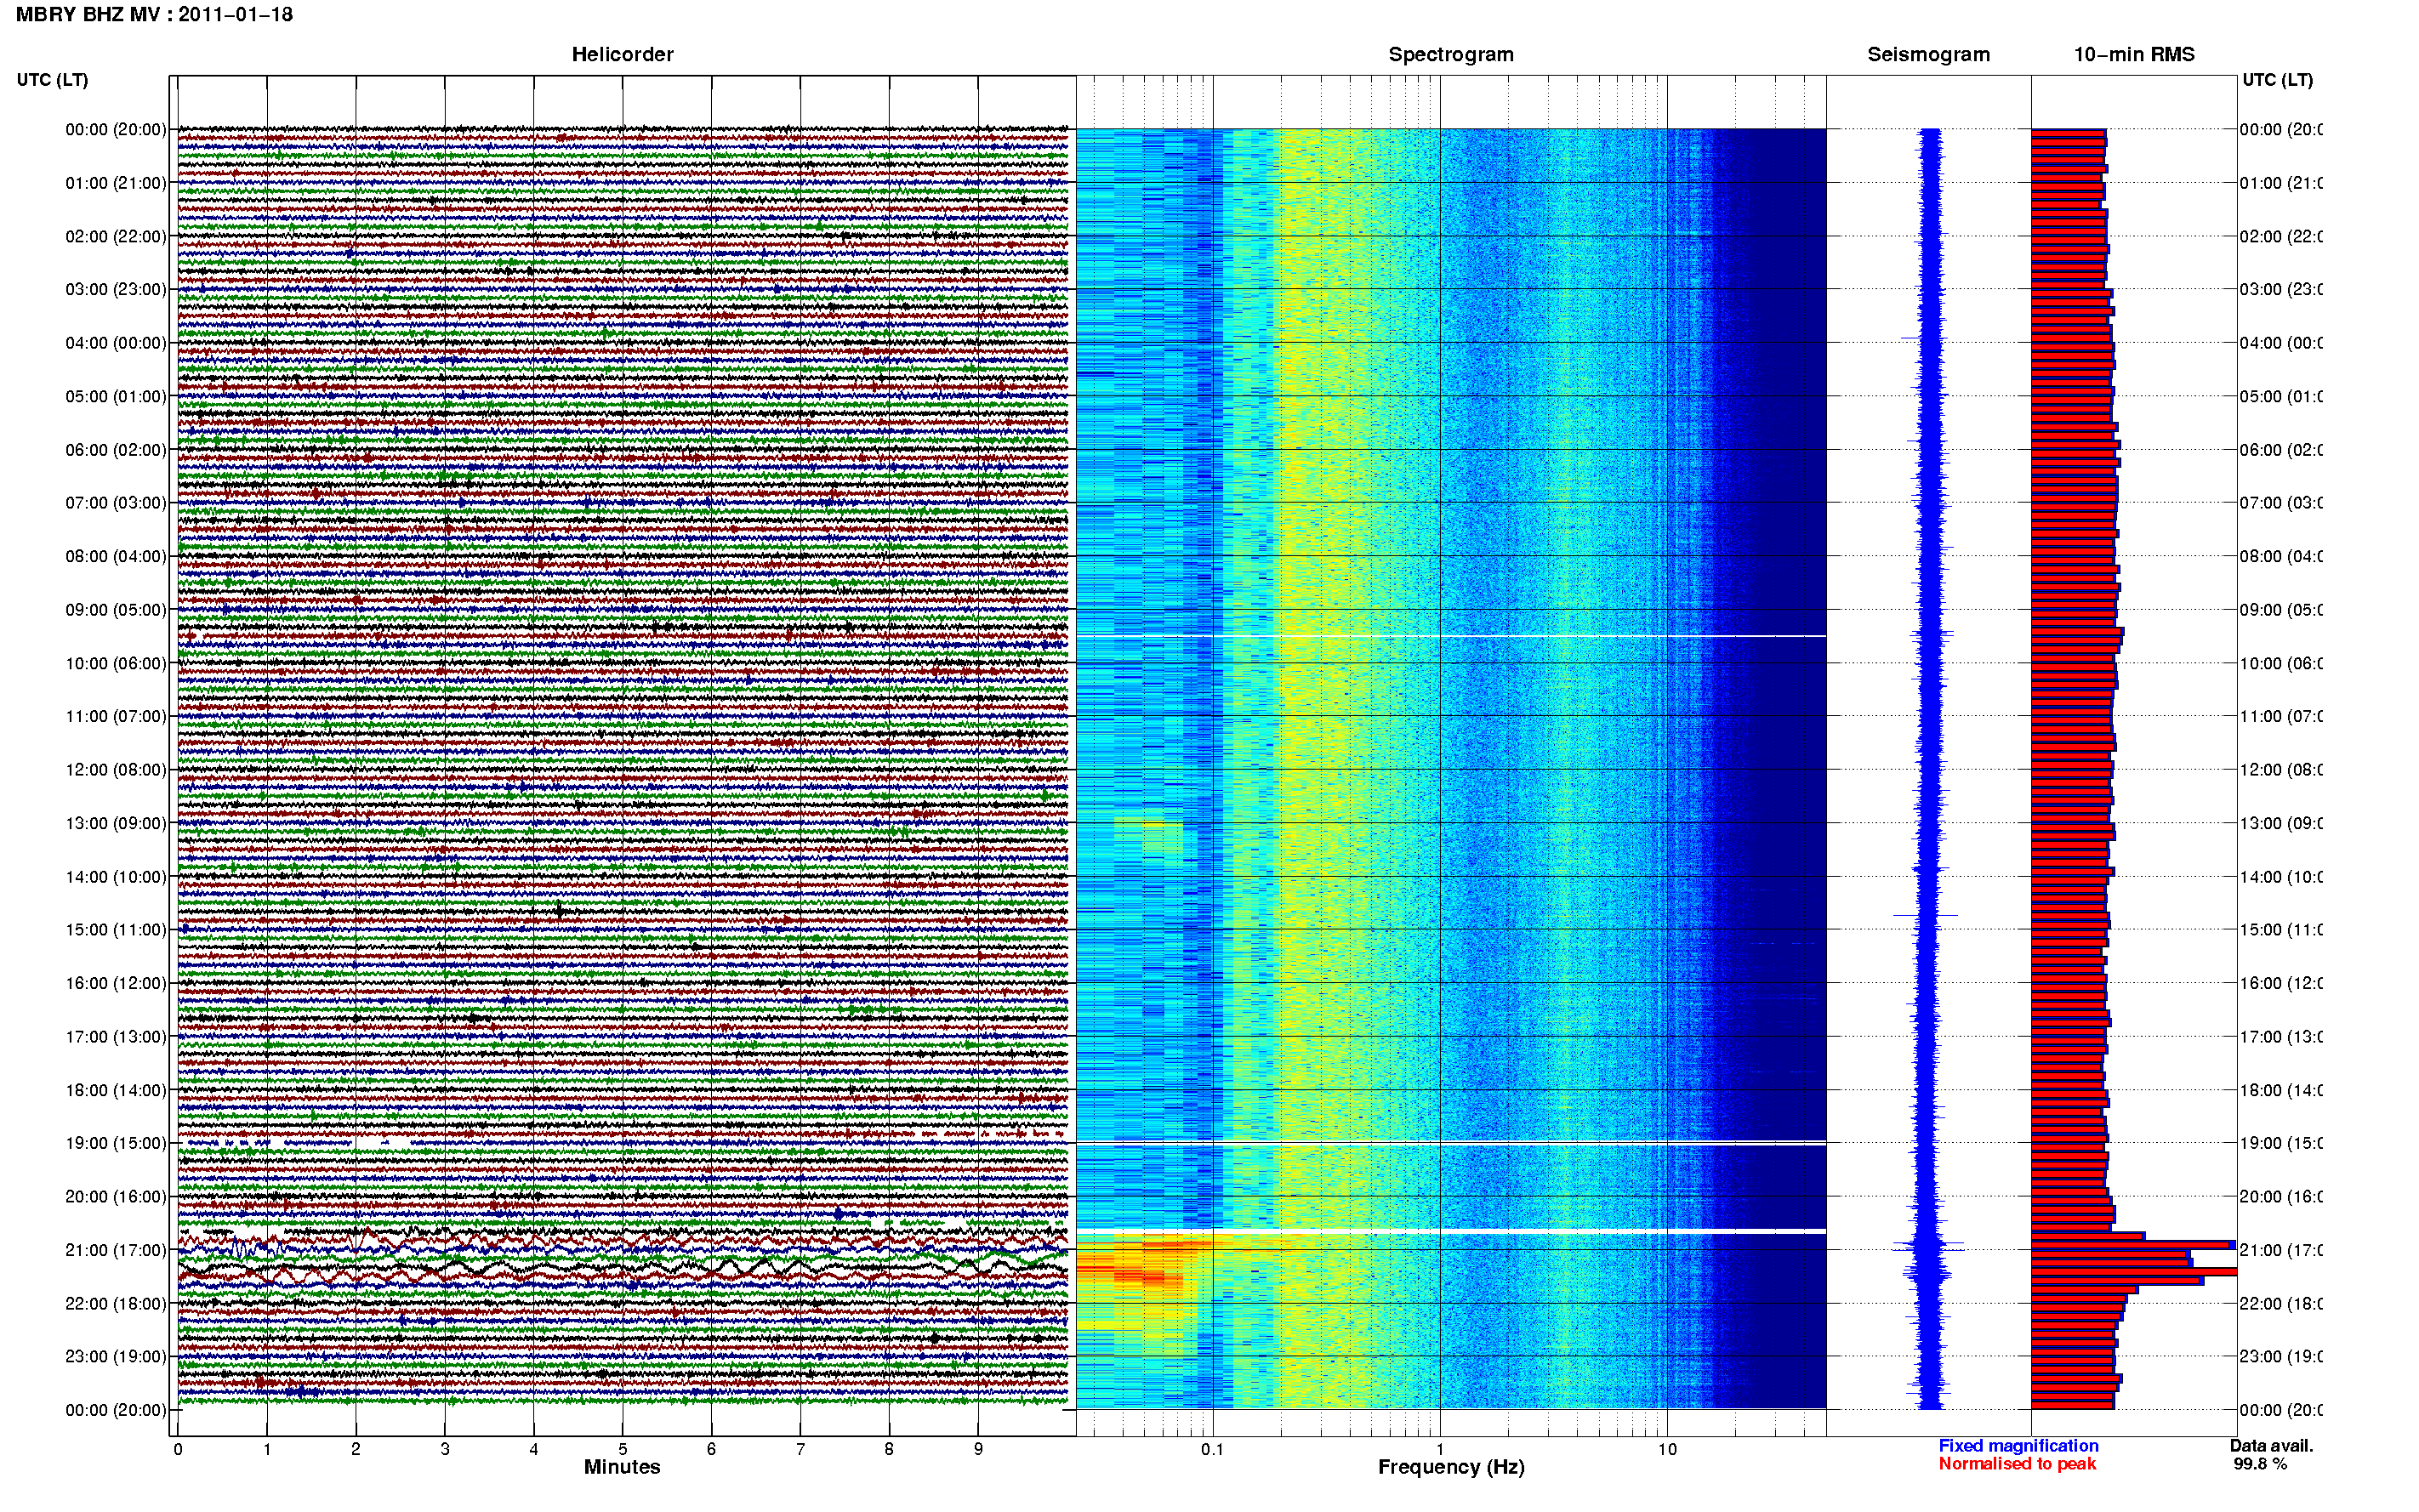The height and width of the screenshot is (1512, 2419).
Task: Click left axis label '16:00 (12:00)'
Action: pyautogui.click(x=116, y=983)
